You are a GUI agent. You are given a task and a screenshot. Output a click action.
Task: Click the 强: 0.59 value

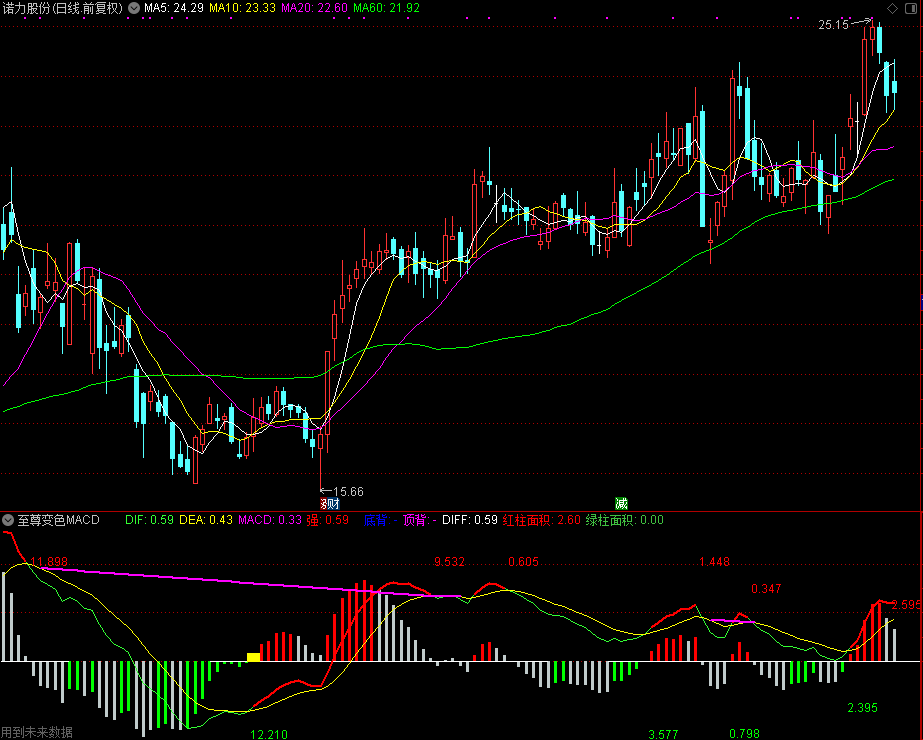(x=328, y=520)
